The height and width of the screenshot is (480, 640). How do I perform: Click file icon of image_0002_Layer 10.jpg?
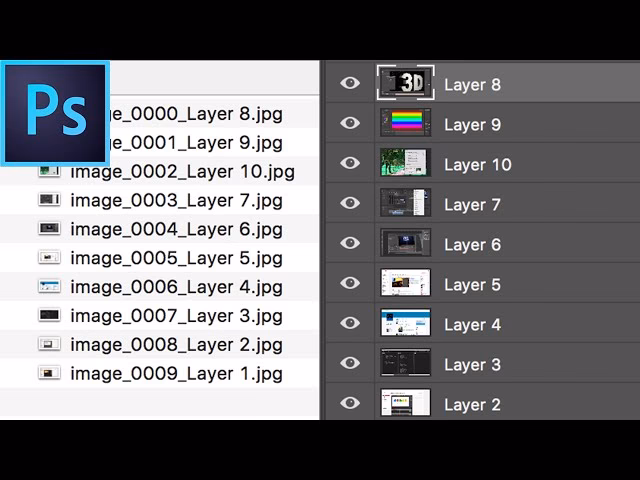pos(49,171)
